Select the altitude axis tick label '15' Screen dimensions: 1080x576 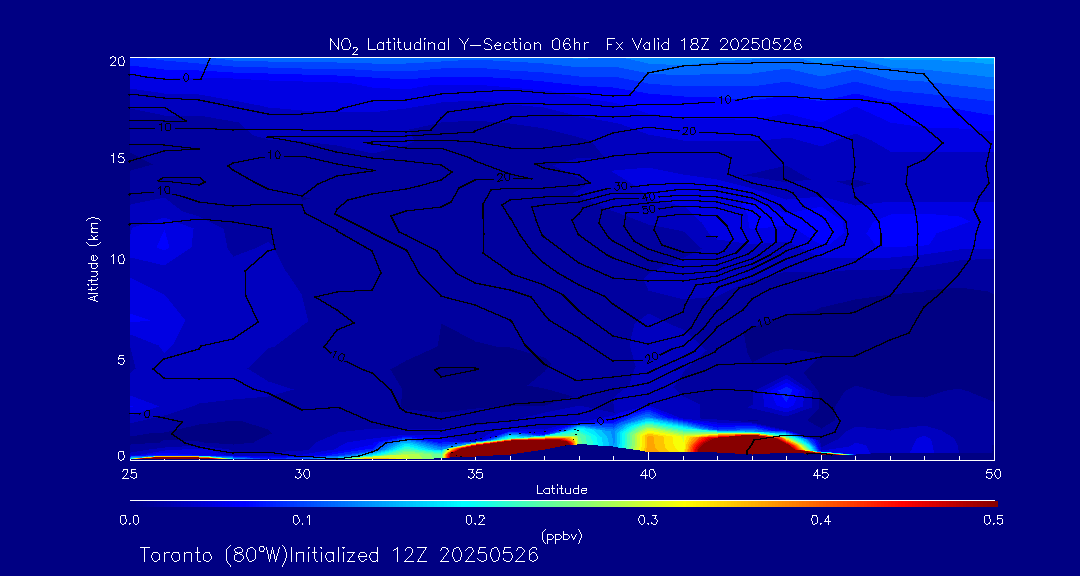coord(118,159)
